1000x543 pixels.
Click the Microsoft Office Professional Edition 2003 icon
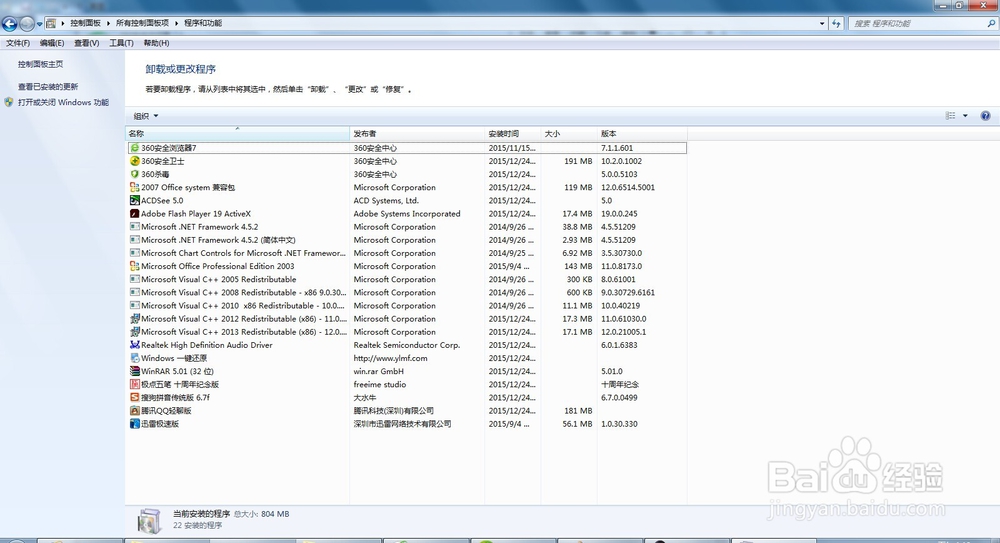135,266
